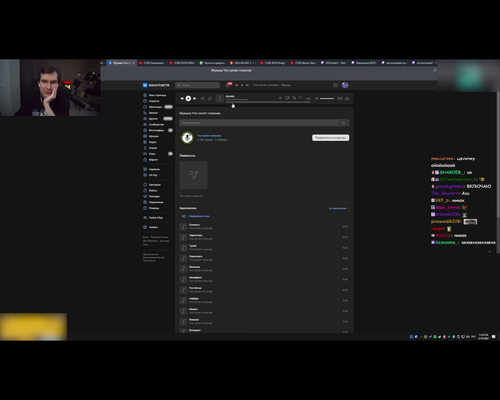Viewport: 500px width, 400px height.
Task: Open Музыка in the left sidebar
Action: tap(151, 136)
